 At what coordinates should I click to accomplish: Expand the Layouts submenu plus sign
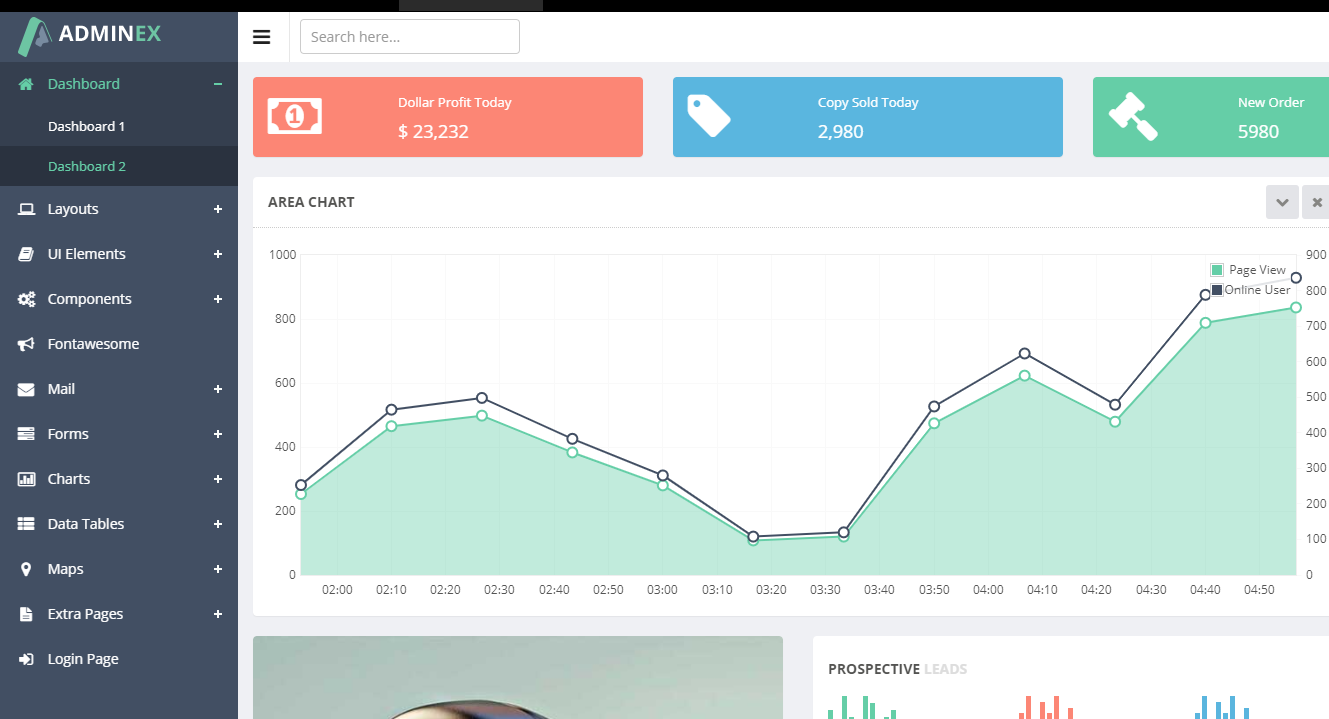217,209
